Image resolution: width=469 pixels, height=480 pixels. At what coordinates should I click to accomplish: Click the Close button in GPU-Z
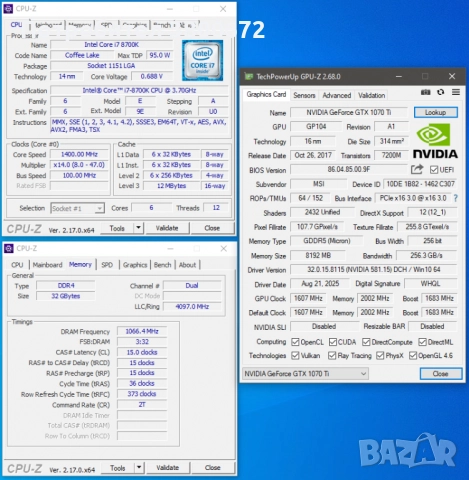(x=441, y=374)
